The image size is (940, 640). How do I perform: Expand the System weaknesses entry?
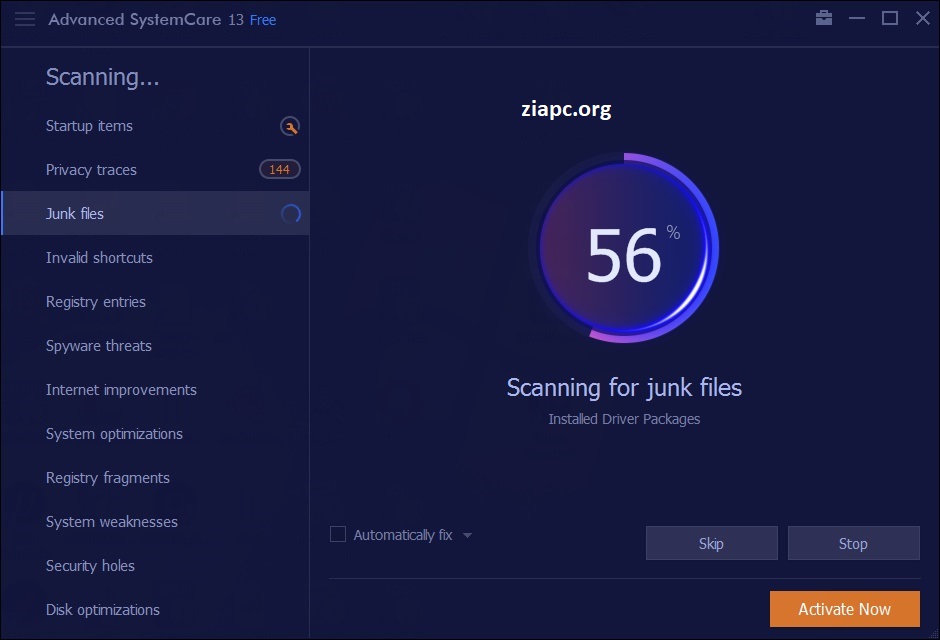pos(111,522)
